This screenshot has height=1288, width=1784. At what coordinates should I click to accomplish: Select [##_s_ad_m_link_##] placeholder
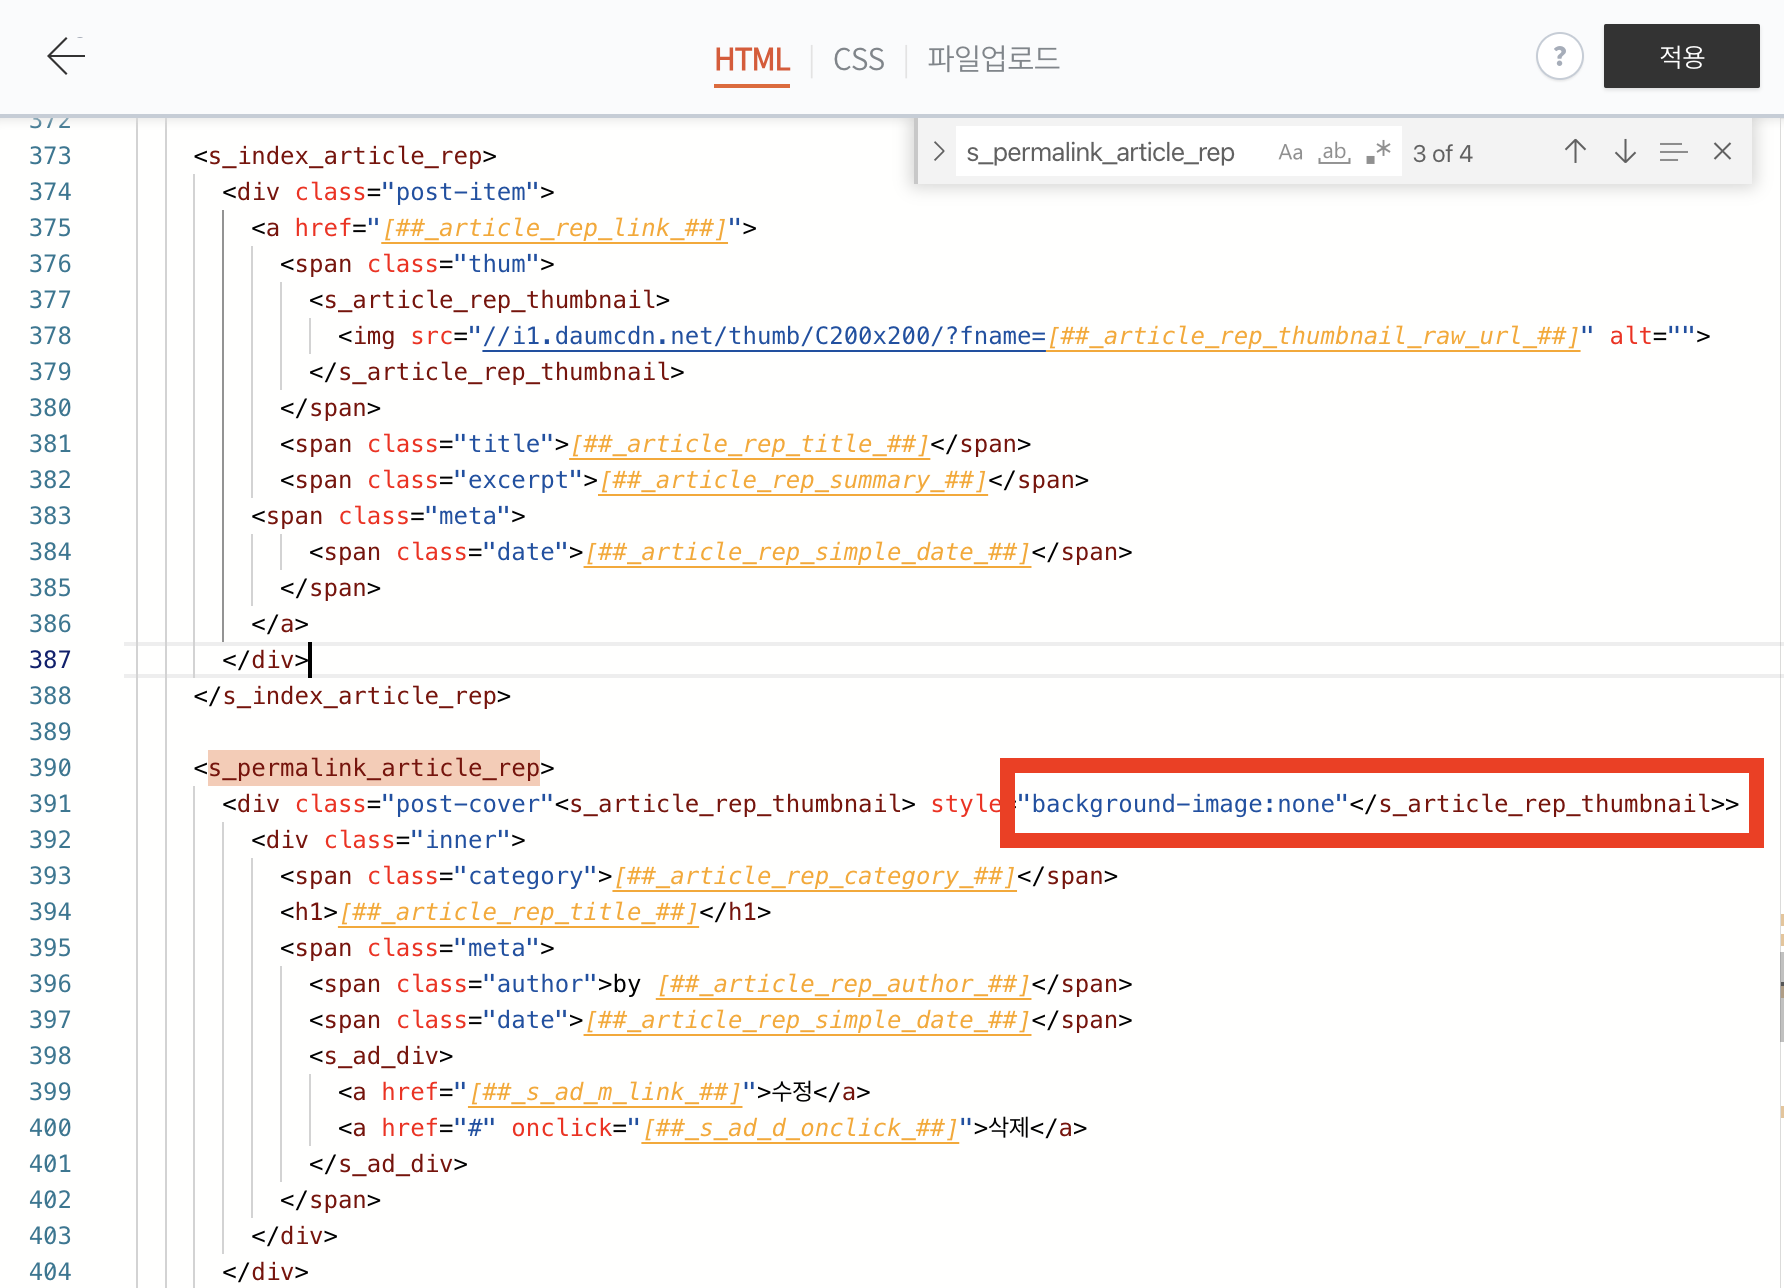tap(606, 1092)
